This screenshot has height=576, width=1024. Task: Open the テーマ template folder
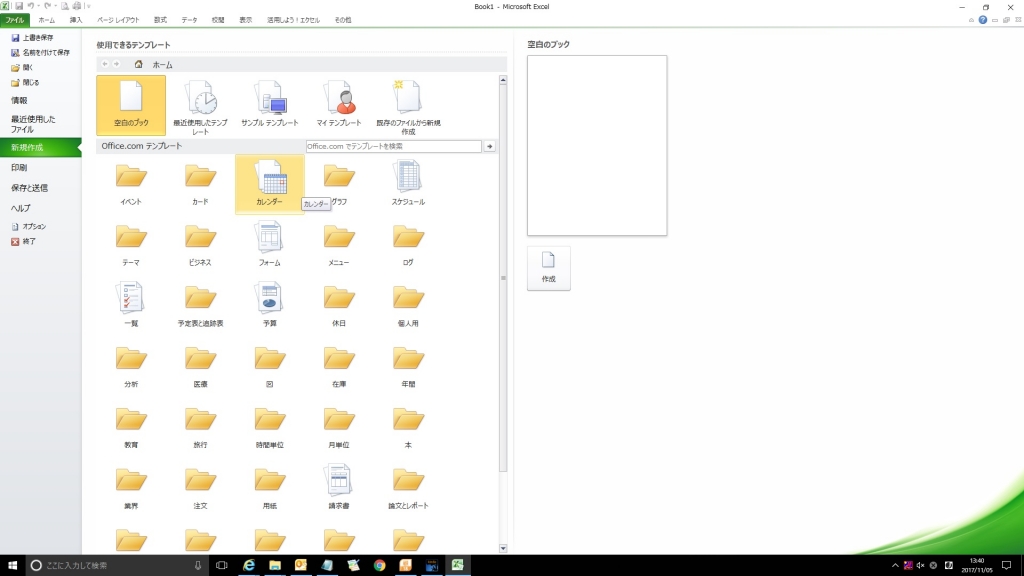click(x=131, y=246)
